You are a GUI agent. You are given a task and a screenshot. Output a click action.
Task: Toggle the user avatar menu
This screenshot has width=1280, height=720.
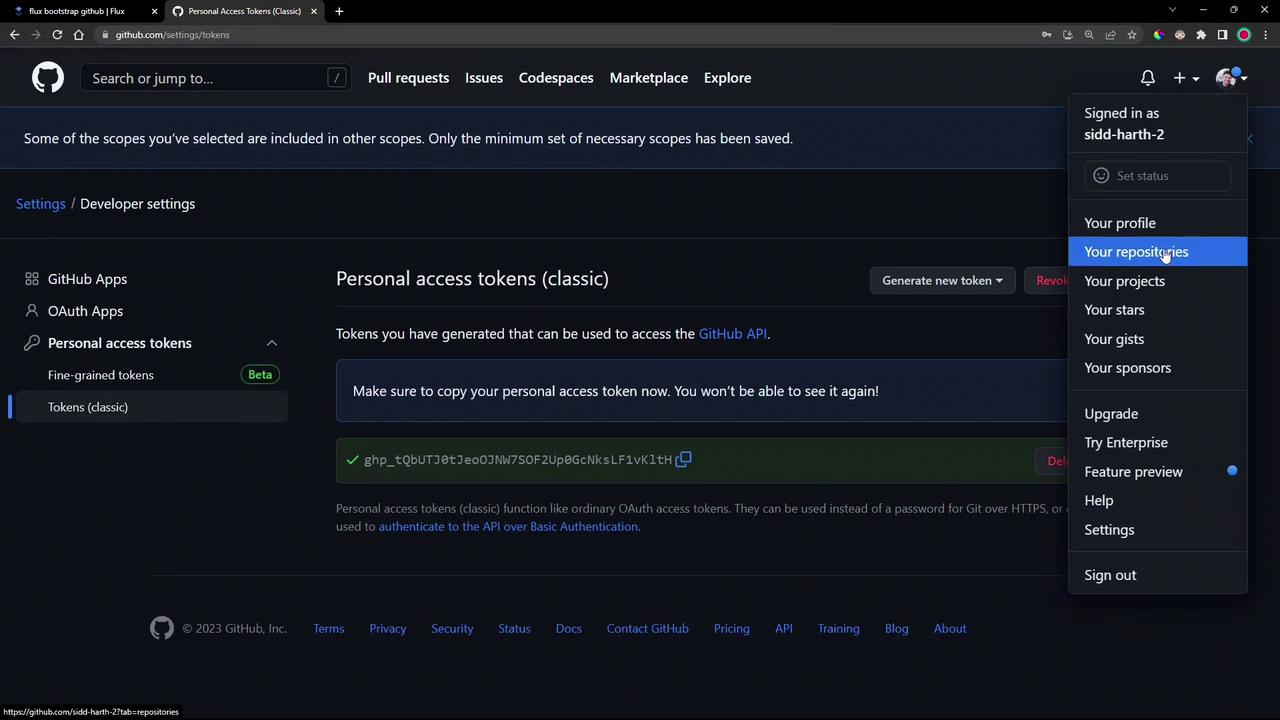coord(1231,78)
